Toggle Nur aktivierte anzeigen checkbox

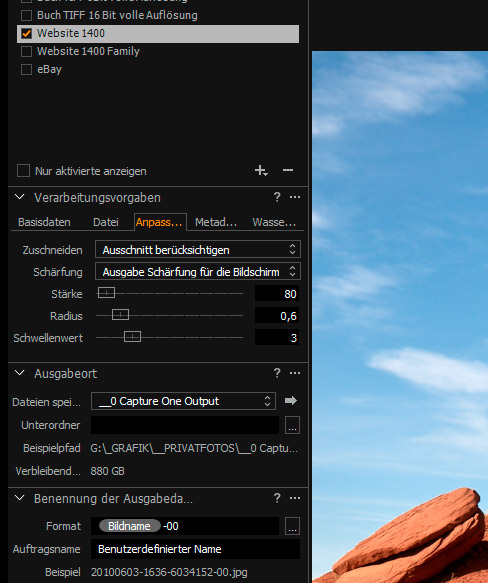(23, 171)
